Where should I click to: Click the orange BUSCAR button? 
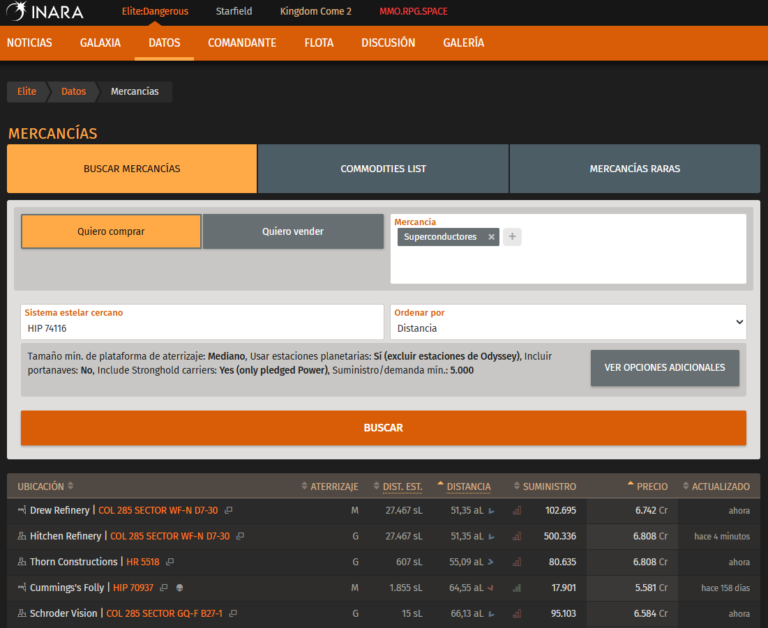click(x=383, y=428)
